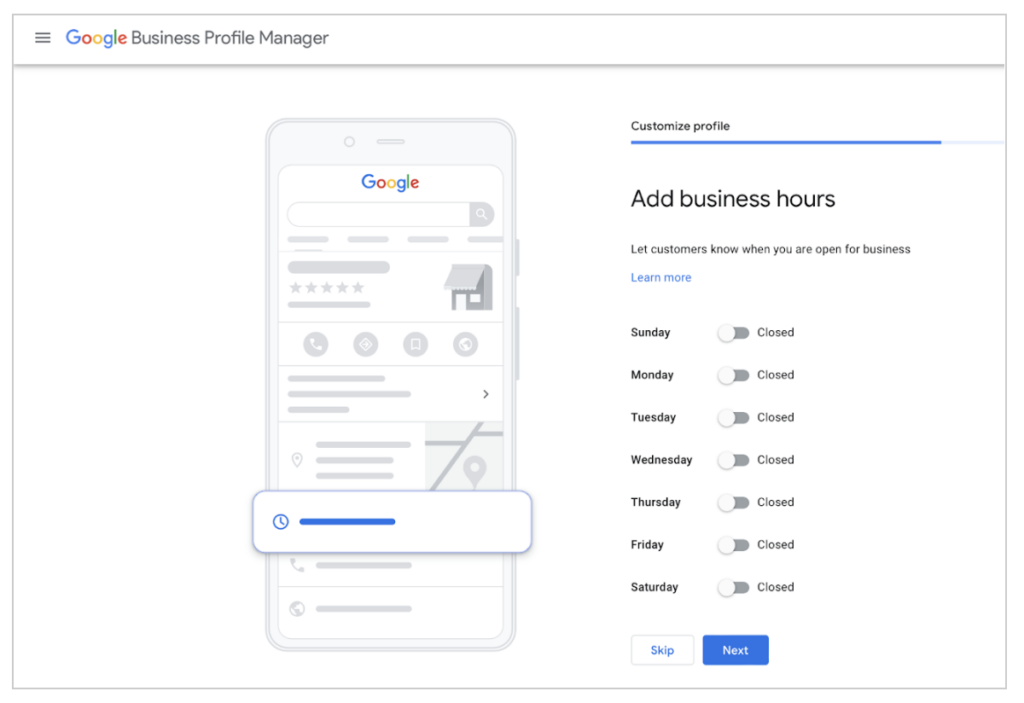Click the search field in phone mockup

pos(378,214)
